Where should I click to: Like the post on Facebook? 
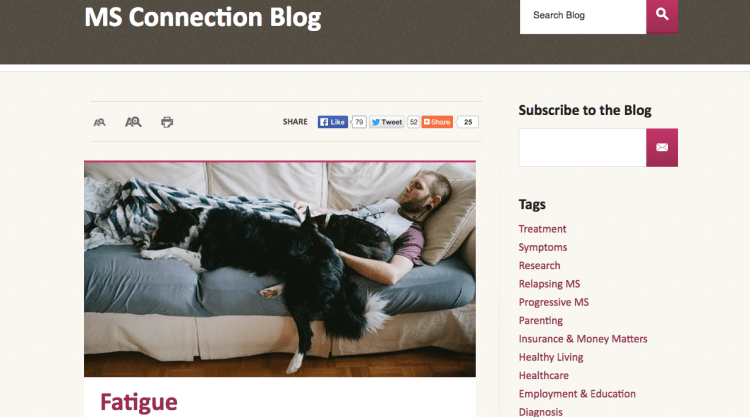pyautogui.click(x=333, y=122)
